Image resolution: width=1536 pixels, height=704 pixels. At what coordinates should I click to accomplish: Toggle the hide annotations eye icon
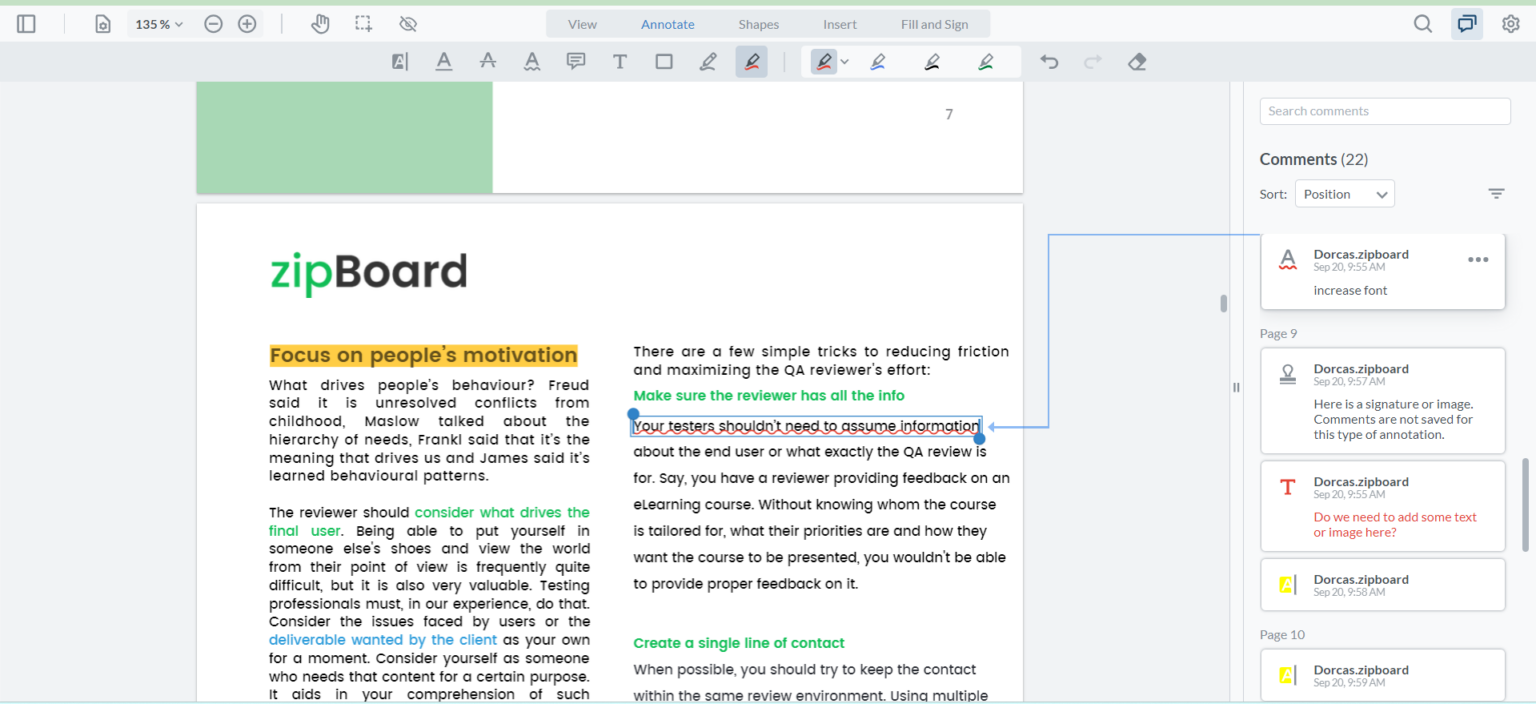click(x=407, y=23)
